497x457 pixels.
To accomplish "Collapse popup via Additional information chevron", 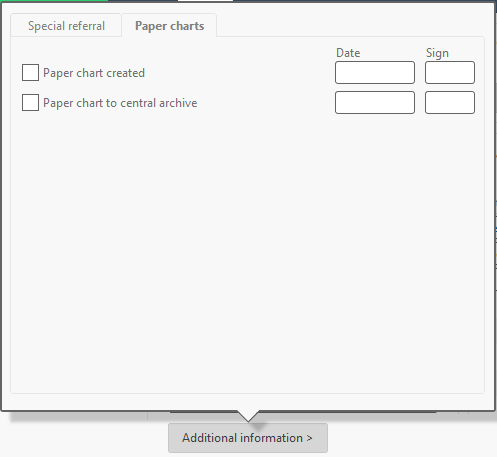I will (x=309, y=438).
